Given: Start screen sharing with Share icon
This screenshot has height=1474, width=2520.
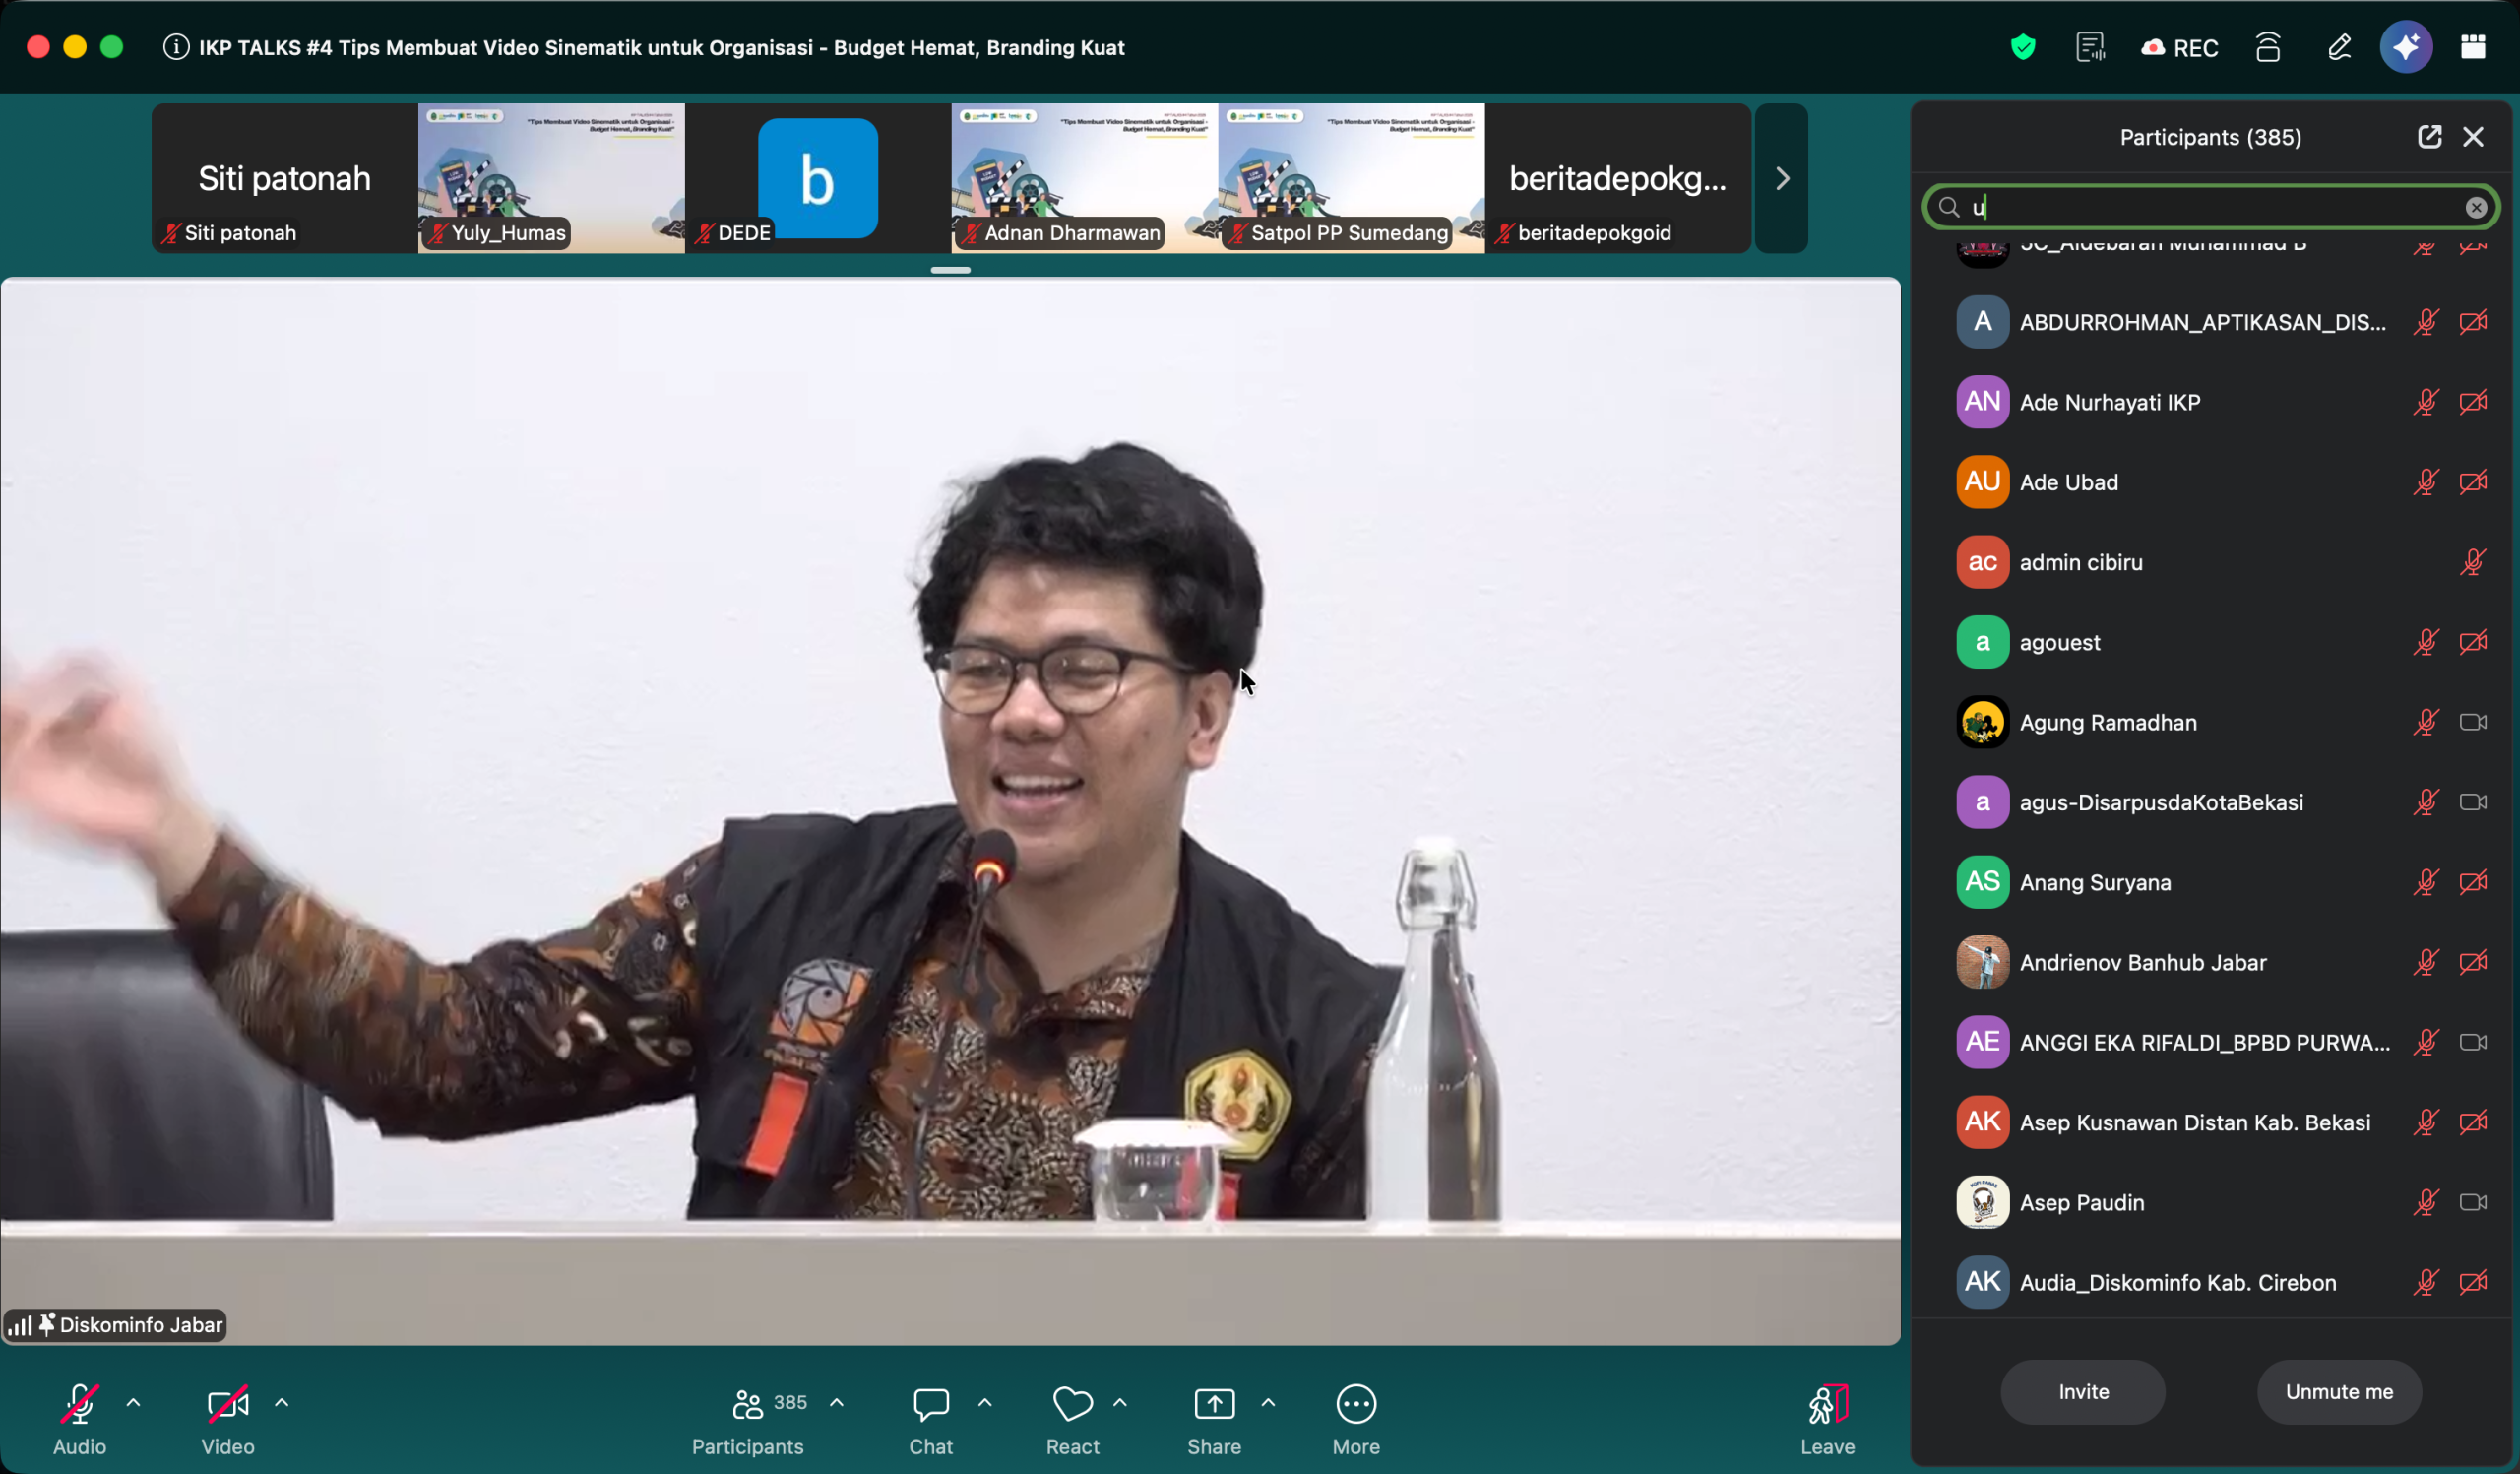Looking at the screenshot, I should [1213, 1403].
